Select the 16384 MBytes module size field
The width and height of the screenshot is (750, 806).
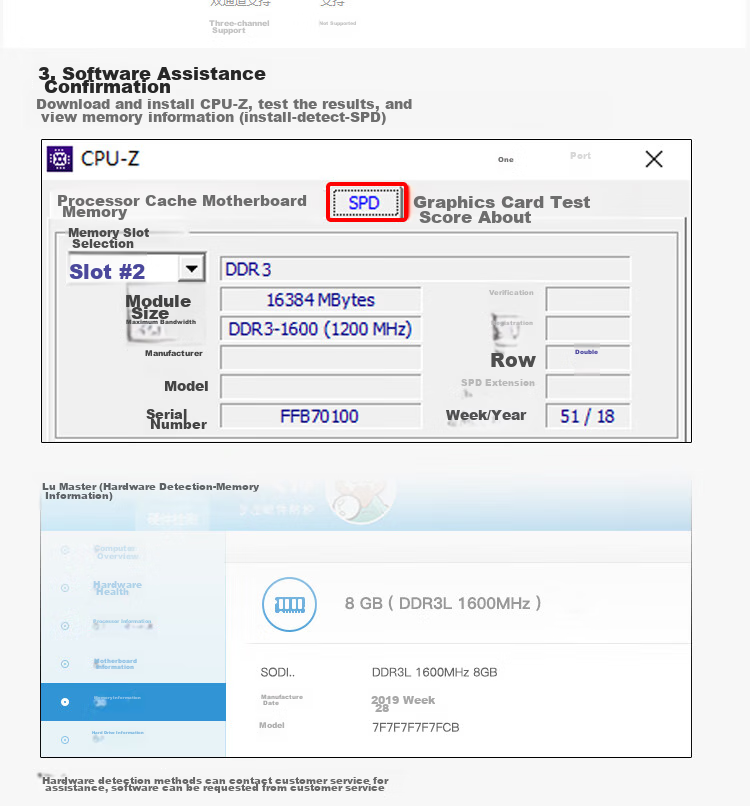pos(321,300)
